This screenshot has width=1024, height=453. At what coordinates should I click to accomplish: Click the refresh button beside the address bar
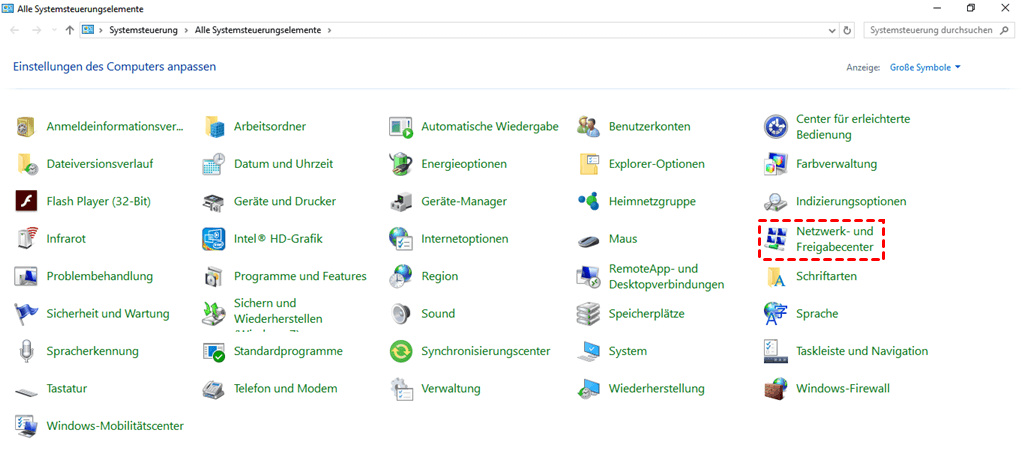pos(848,30)
